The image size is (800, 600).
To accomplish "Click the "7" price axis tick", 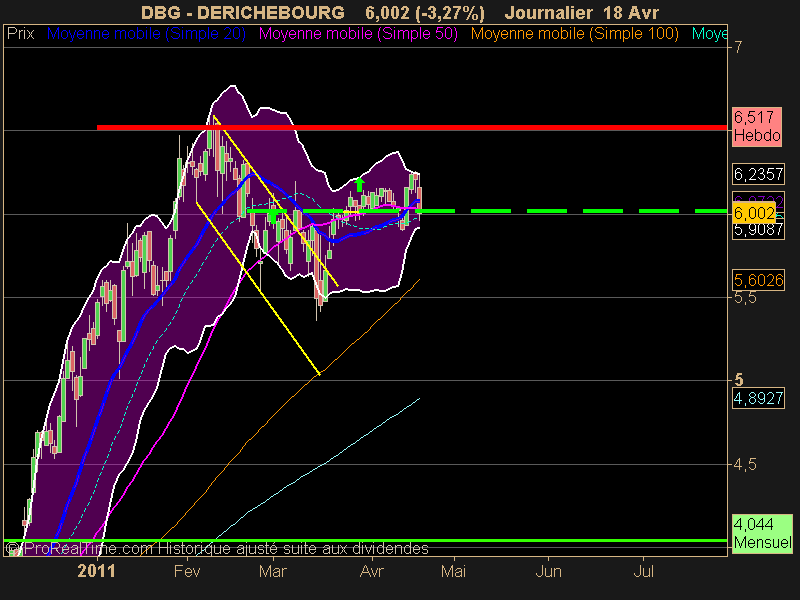I will point(738,47).
